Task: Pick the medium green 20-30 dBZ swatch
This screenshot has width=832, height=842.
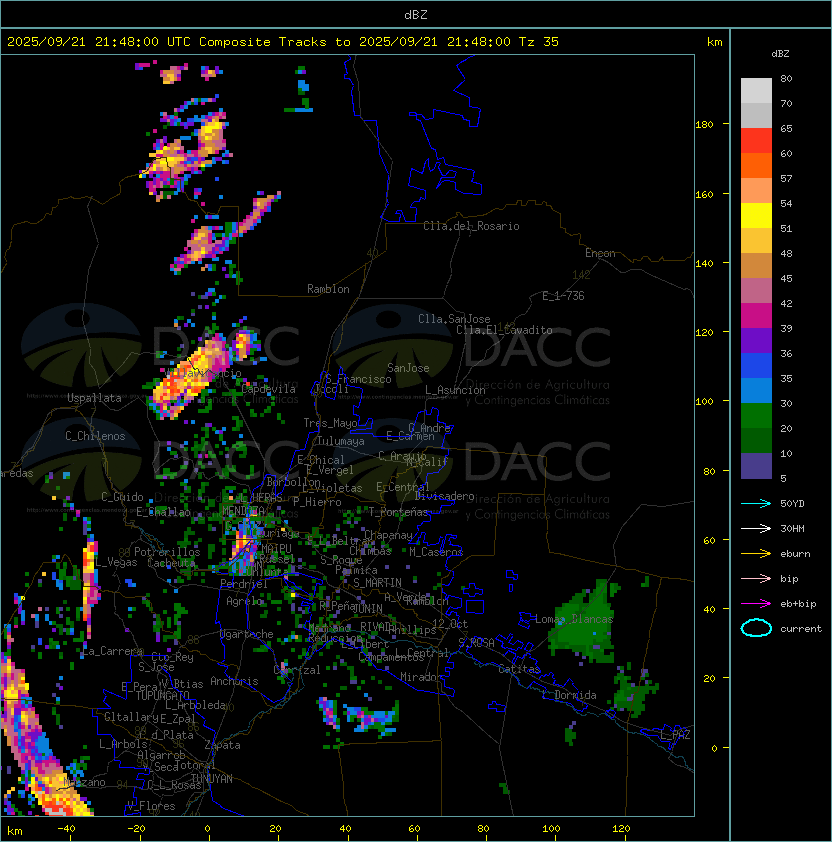Action: click(756, 416)
